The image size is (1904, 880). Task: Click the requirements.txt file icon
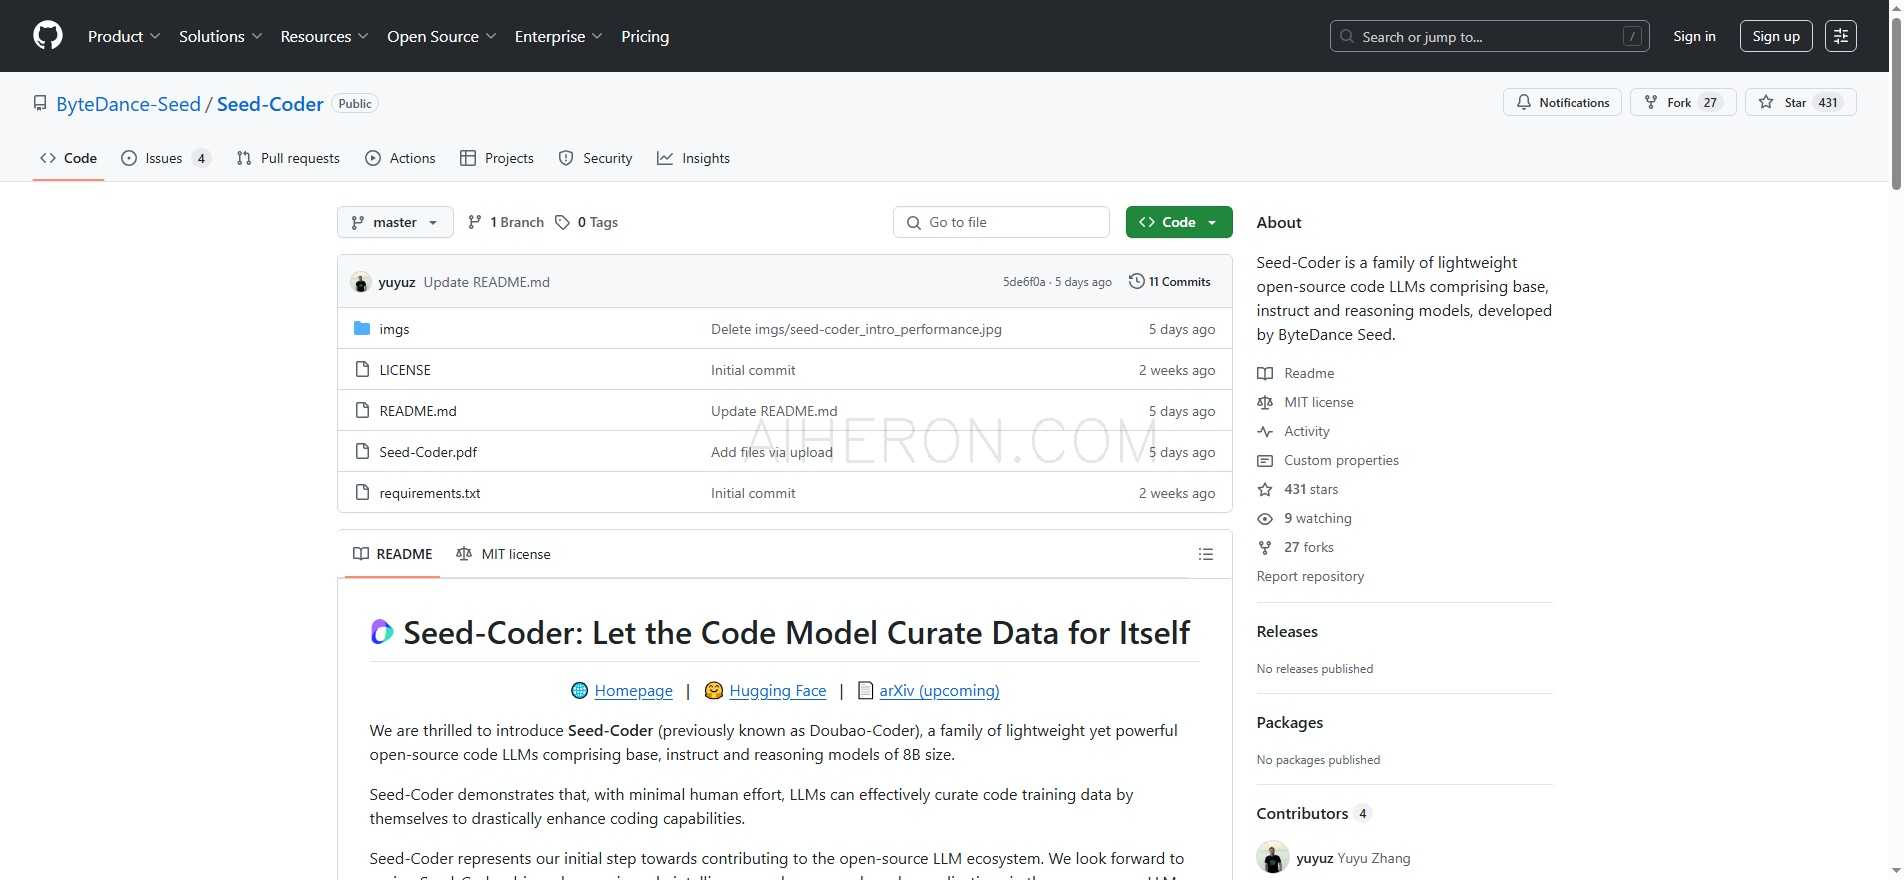pos(362,492)
